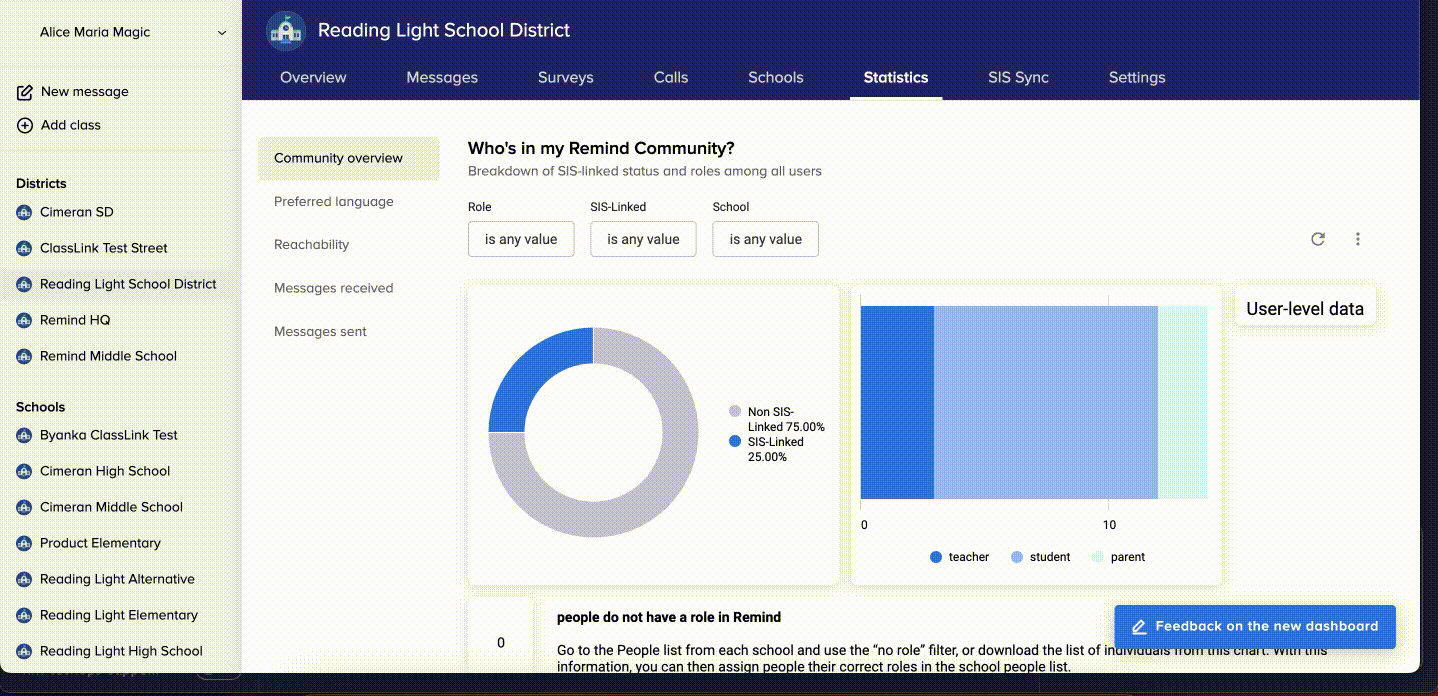Open the Reachability statistics section
Viewport: 1438px width, 696px height.
coord(311,245)
